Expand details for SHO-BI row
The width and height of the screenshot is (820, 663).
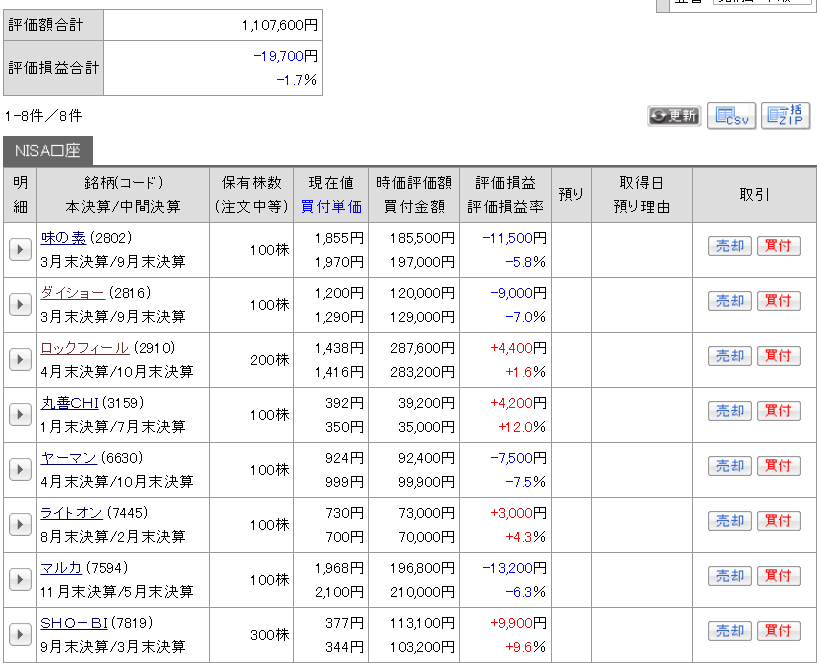(20, 635)
